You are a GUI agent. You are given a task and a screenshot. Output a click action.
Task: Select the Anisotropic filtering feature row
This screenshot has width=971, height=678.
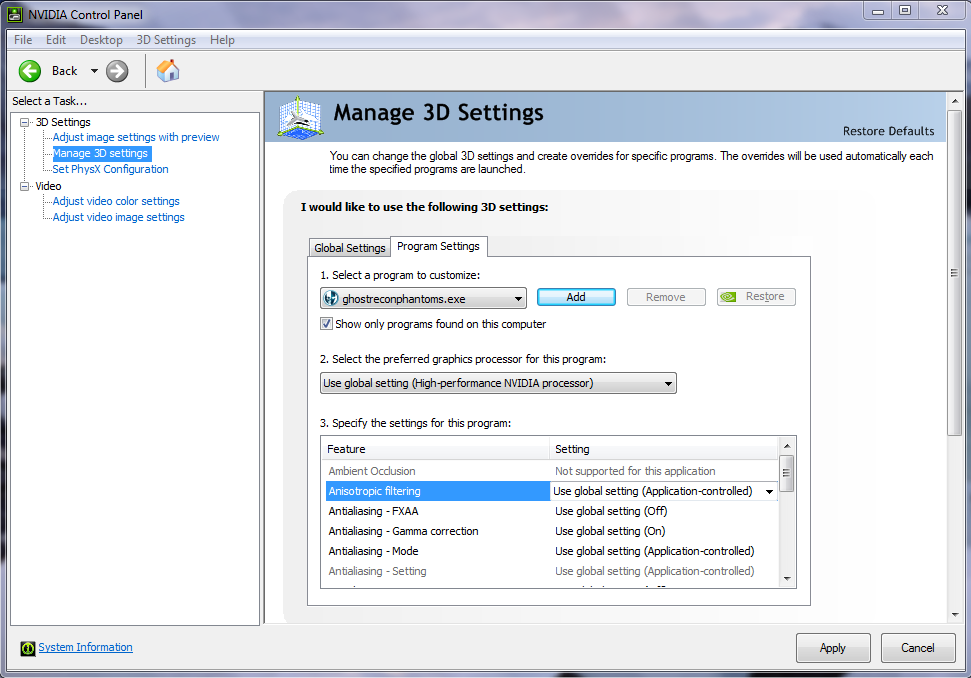[549, 491]
